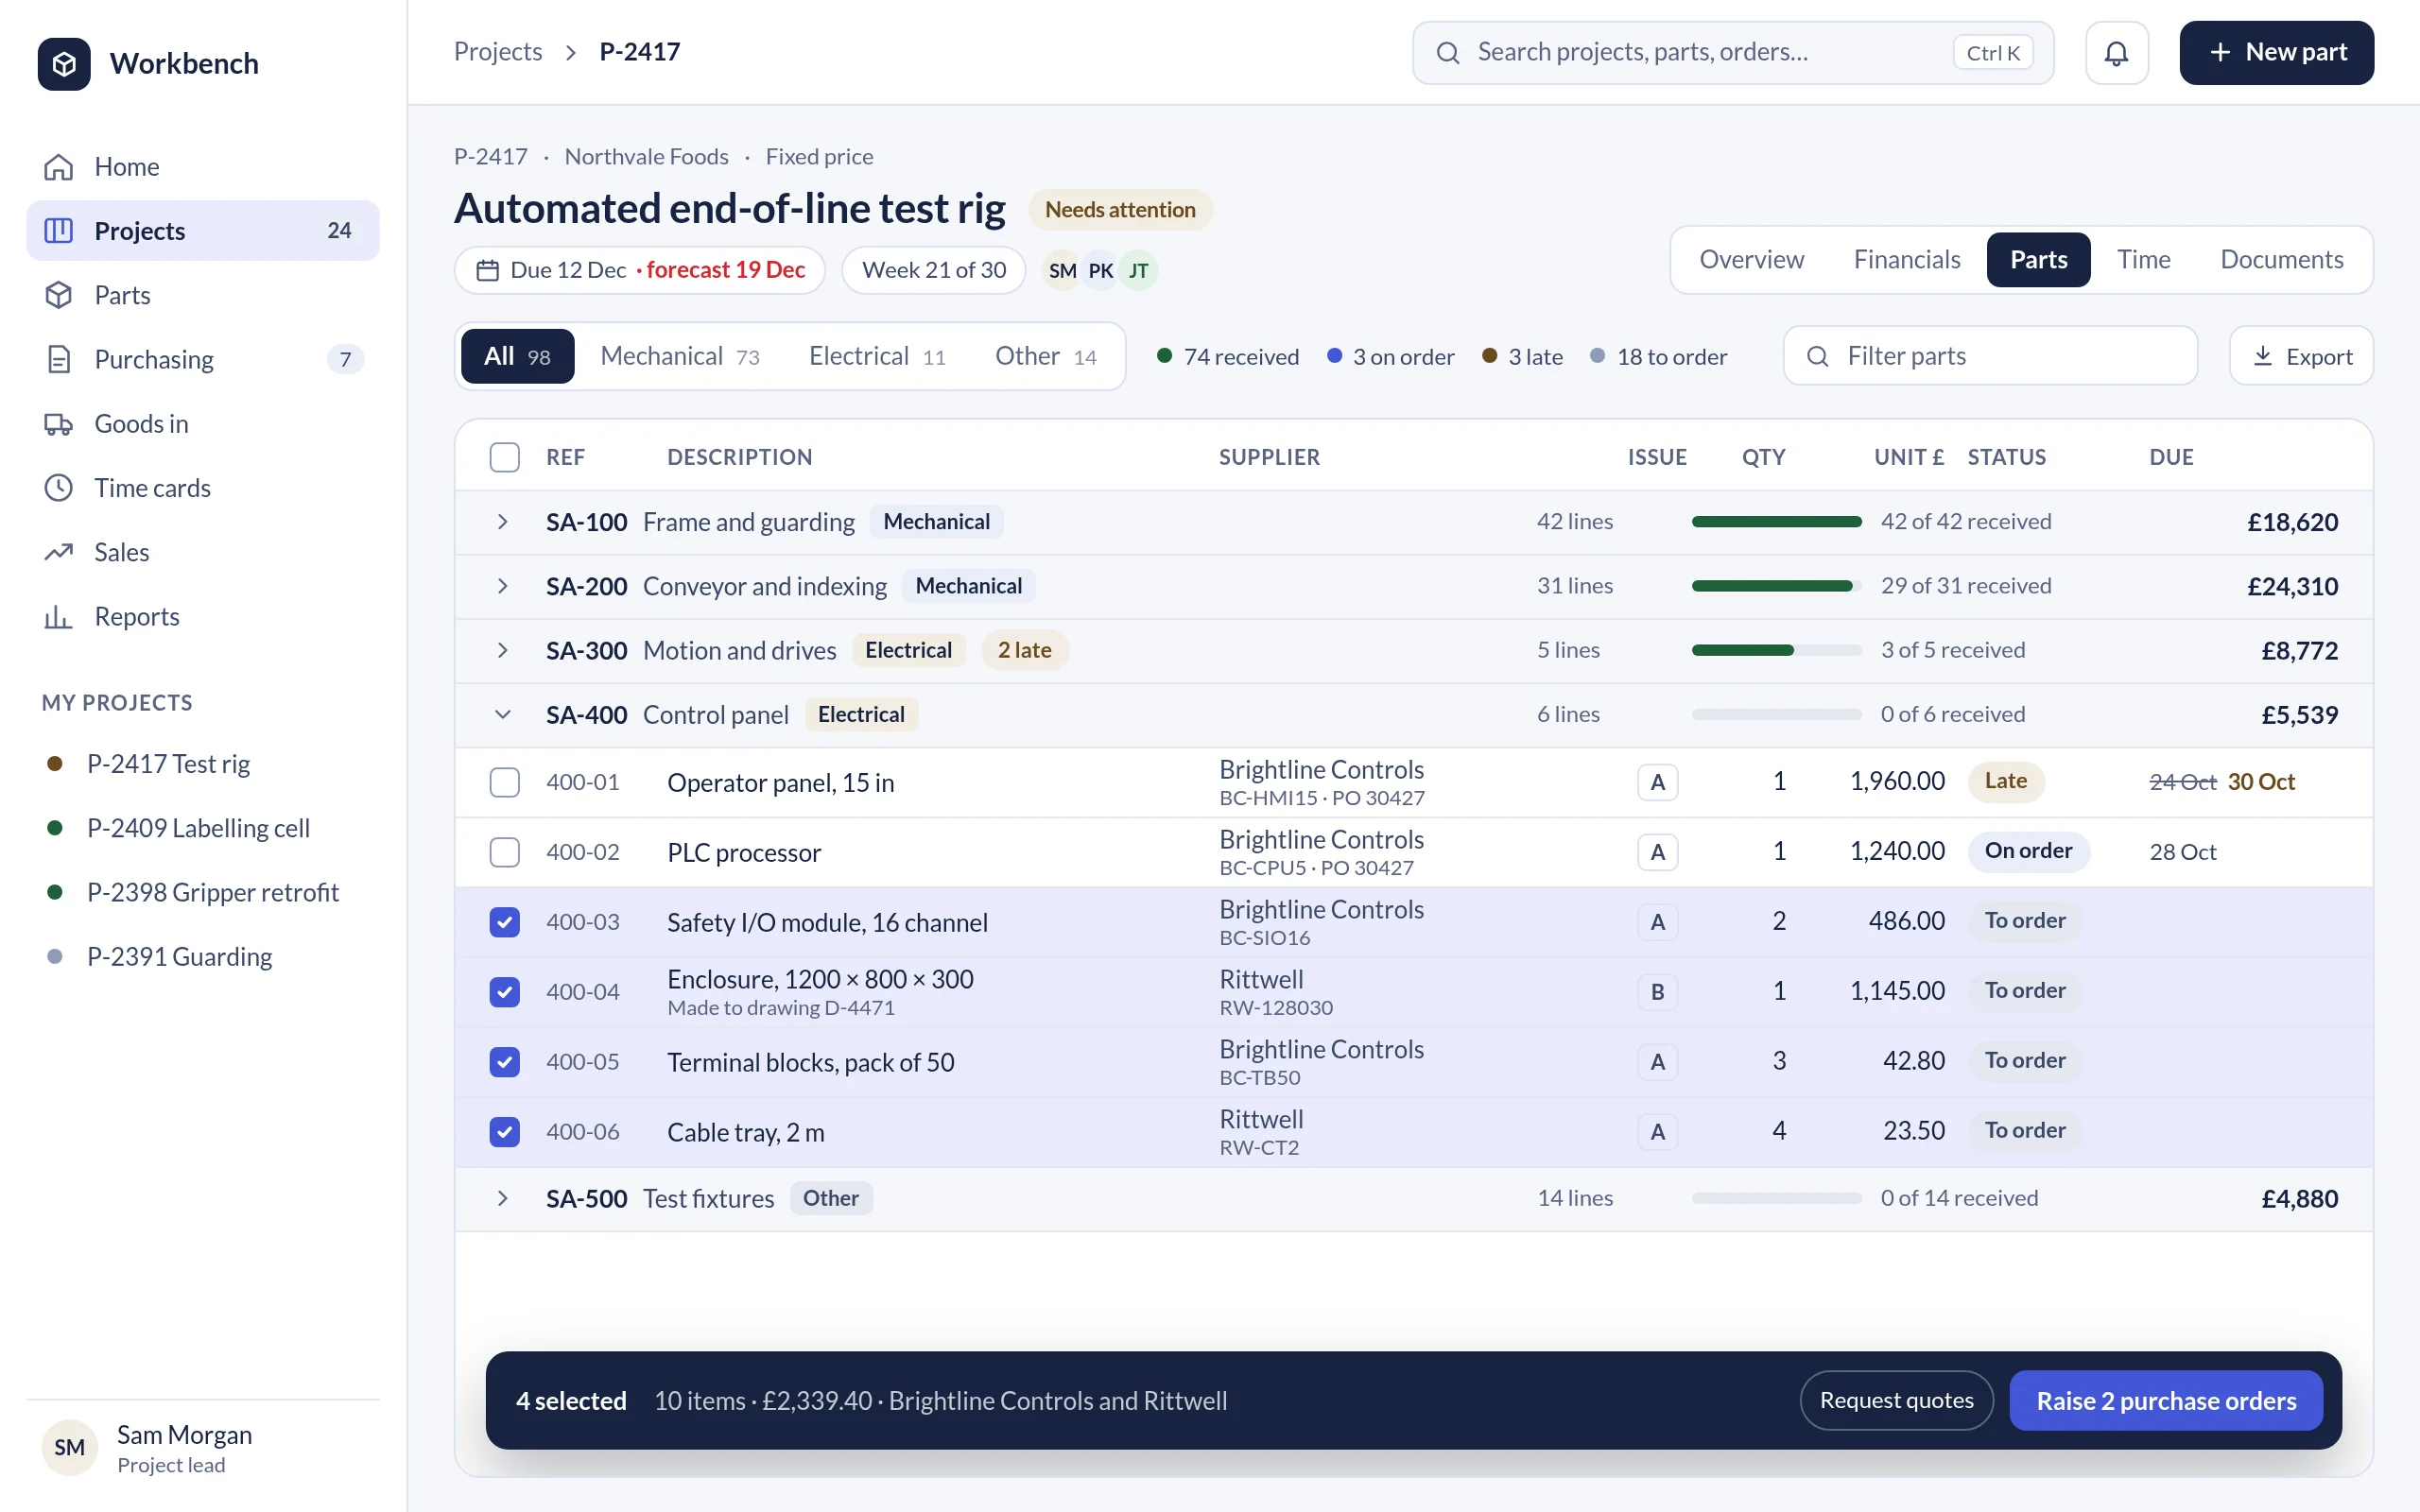Click Raise 2 purchase orders
The image size is (2420, 1512).
click(2166, 1400)
